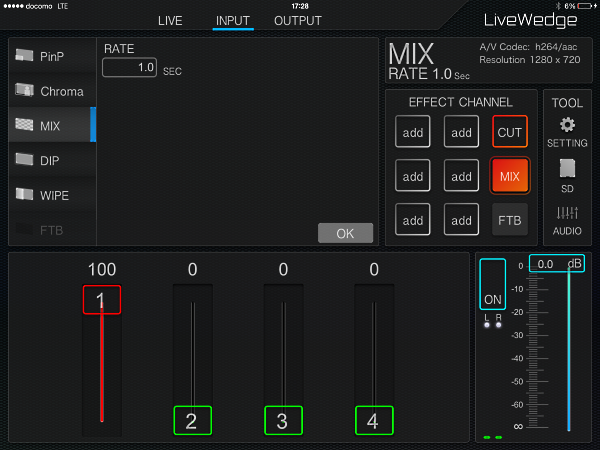600x450 pixels.
Task: Click the -30 mark on dB scale
Action: click(517, 335)
